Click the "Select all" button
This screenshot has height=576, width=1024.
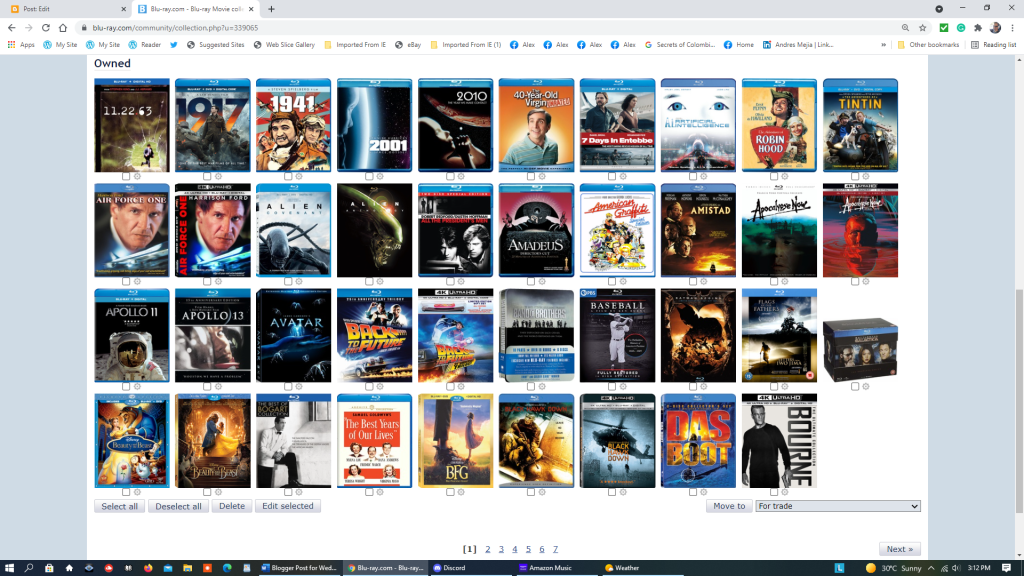coord(120,506)
